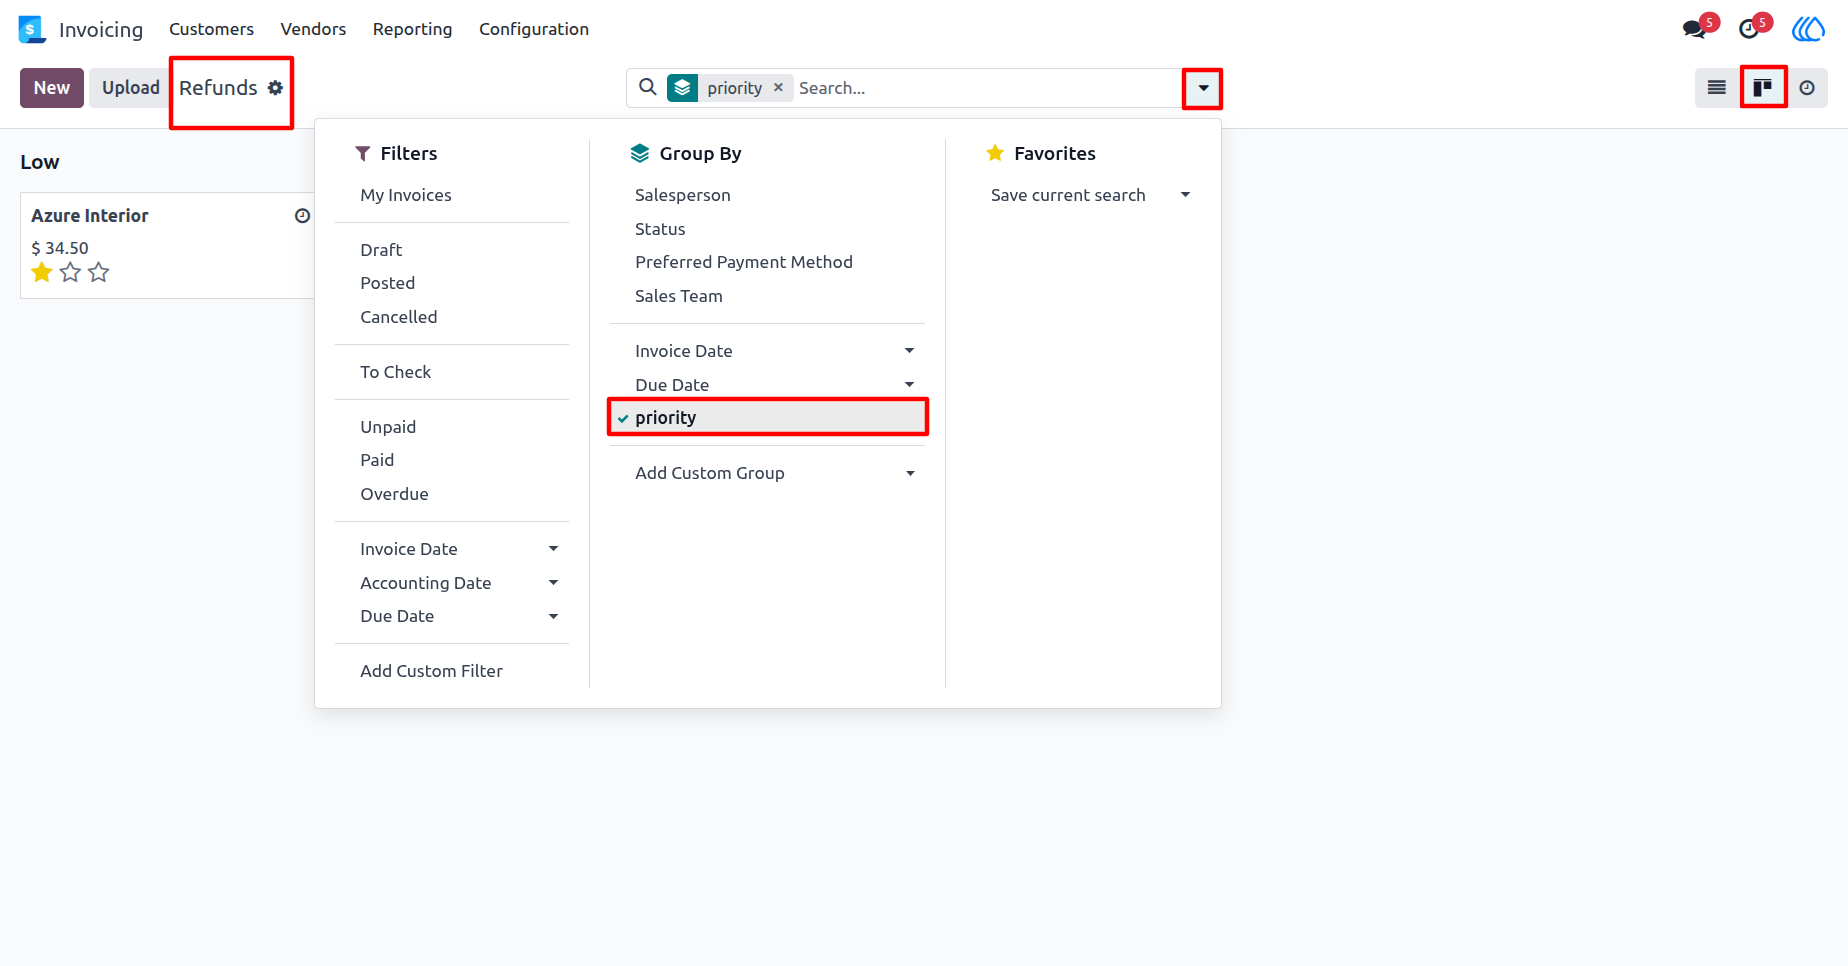Switch to kanban view
The width and height of the screenshot is (1848, 966).
(x=1762, y=88)
